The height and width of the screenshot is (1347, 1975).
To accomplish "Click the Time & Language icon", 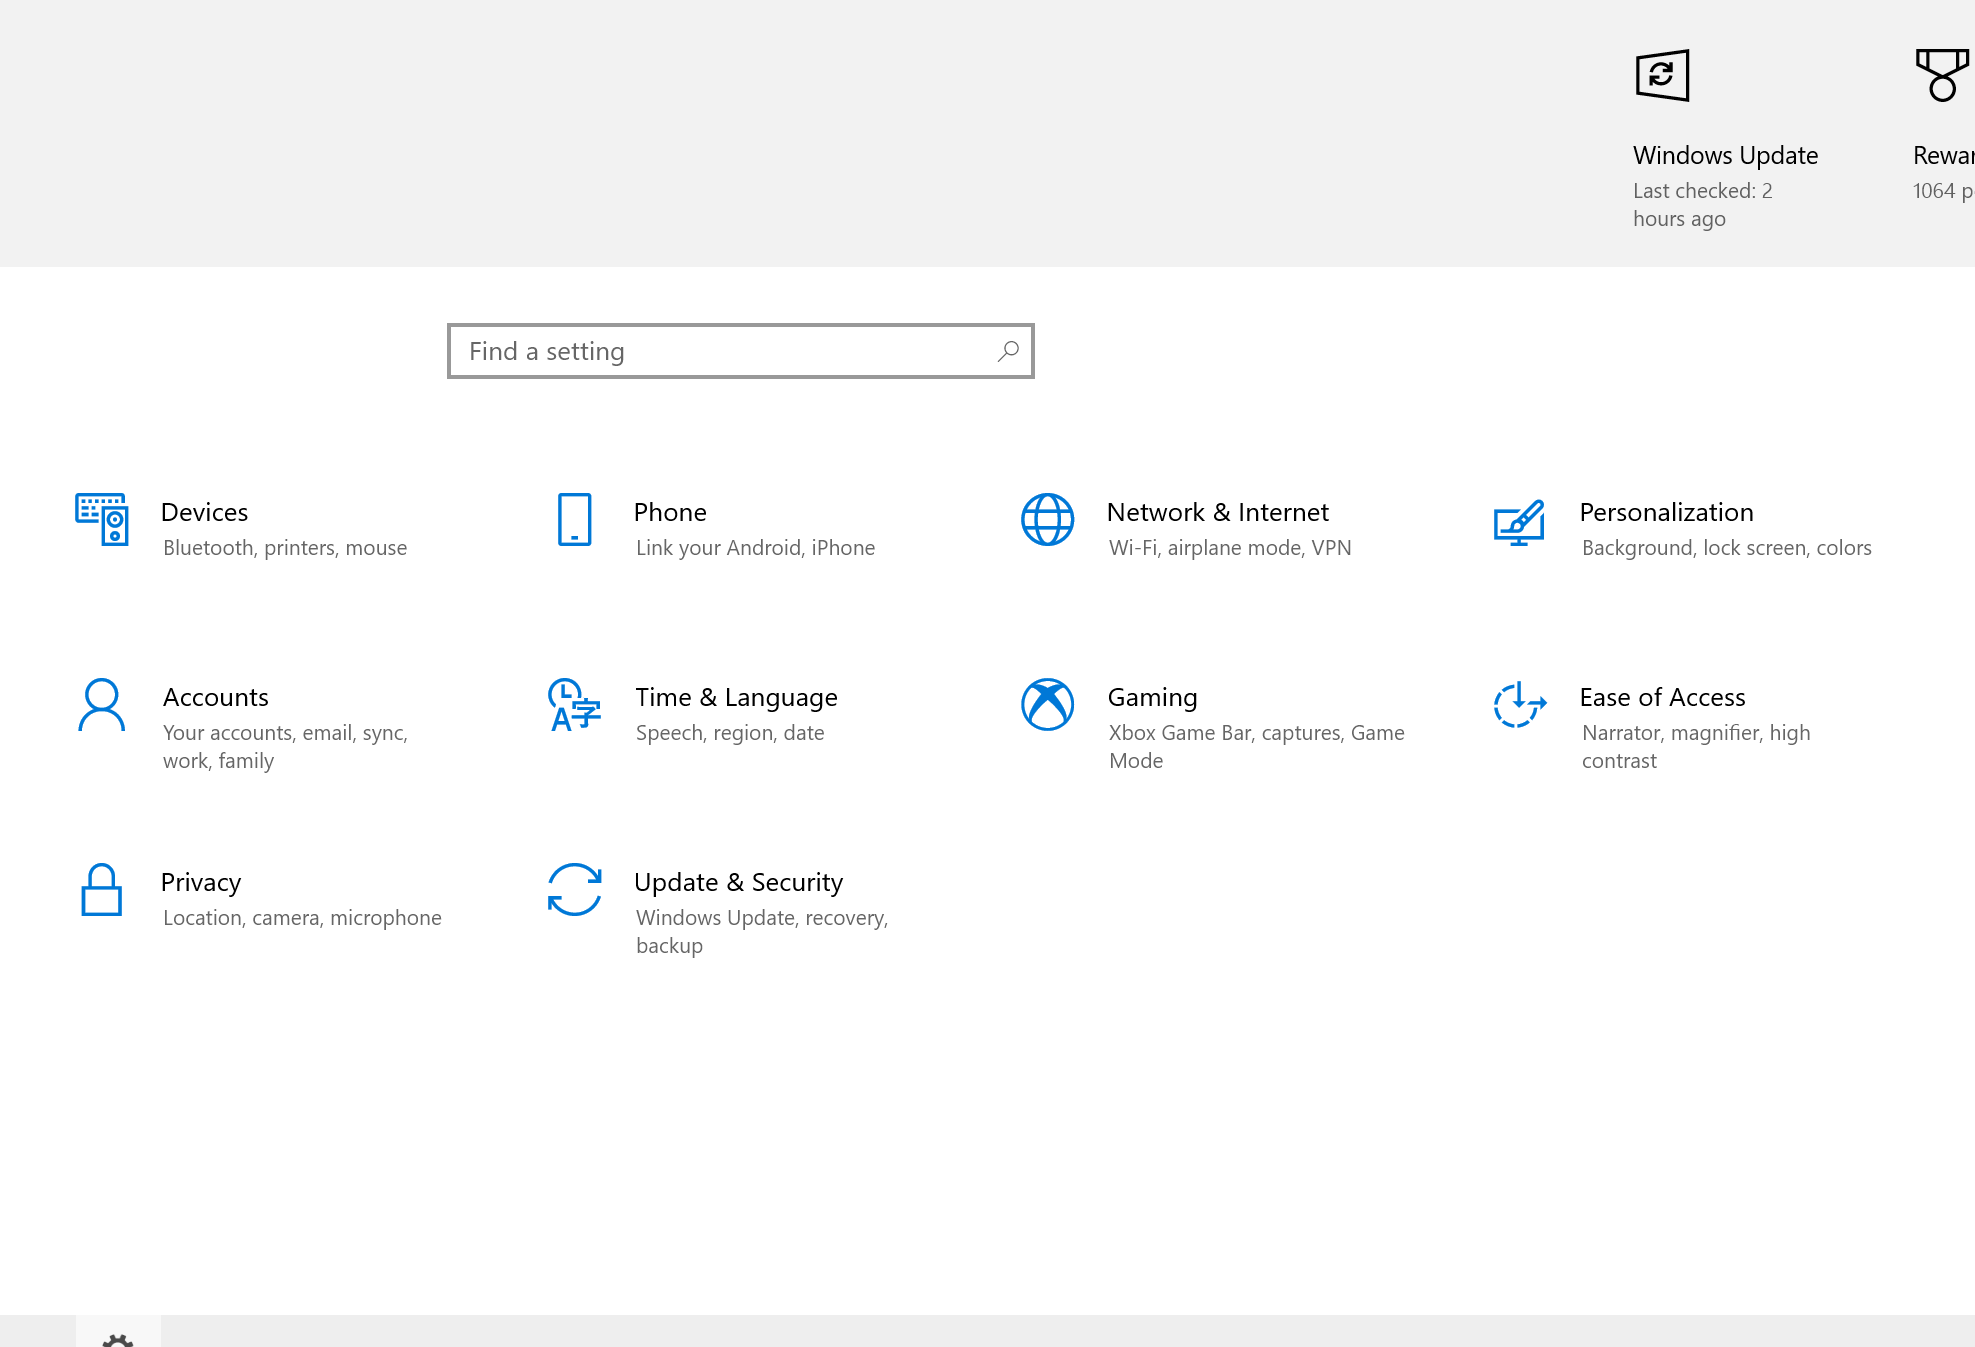I will 574,705.
